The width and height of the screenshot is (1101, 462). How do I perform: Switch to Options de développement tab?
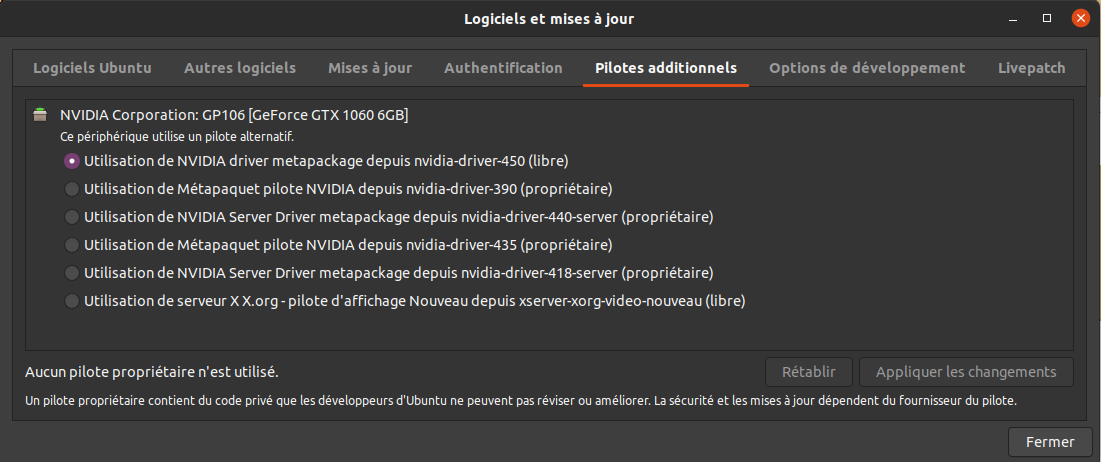tap(867, 68)
